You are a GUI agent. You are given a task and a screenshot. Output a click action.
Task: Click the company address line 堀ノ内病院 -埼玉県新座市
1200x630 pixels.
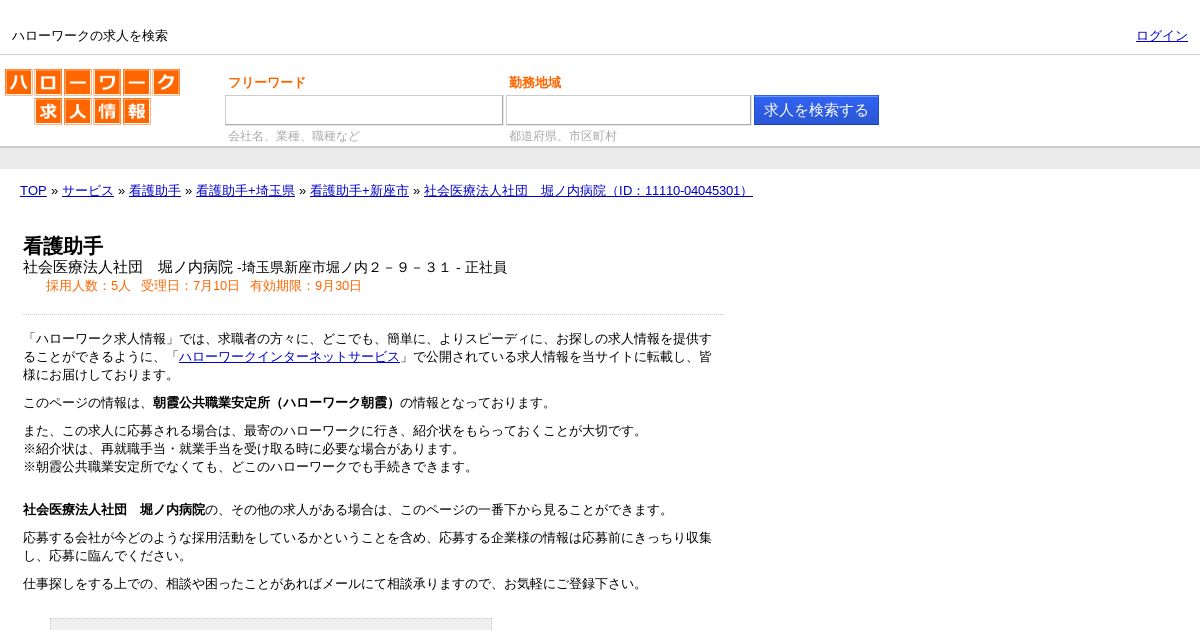pyautogui.click(x=265, y=268)
